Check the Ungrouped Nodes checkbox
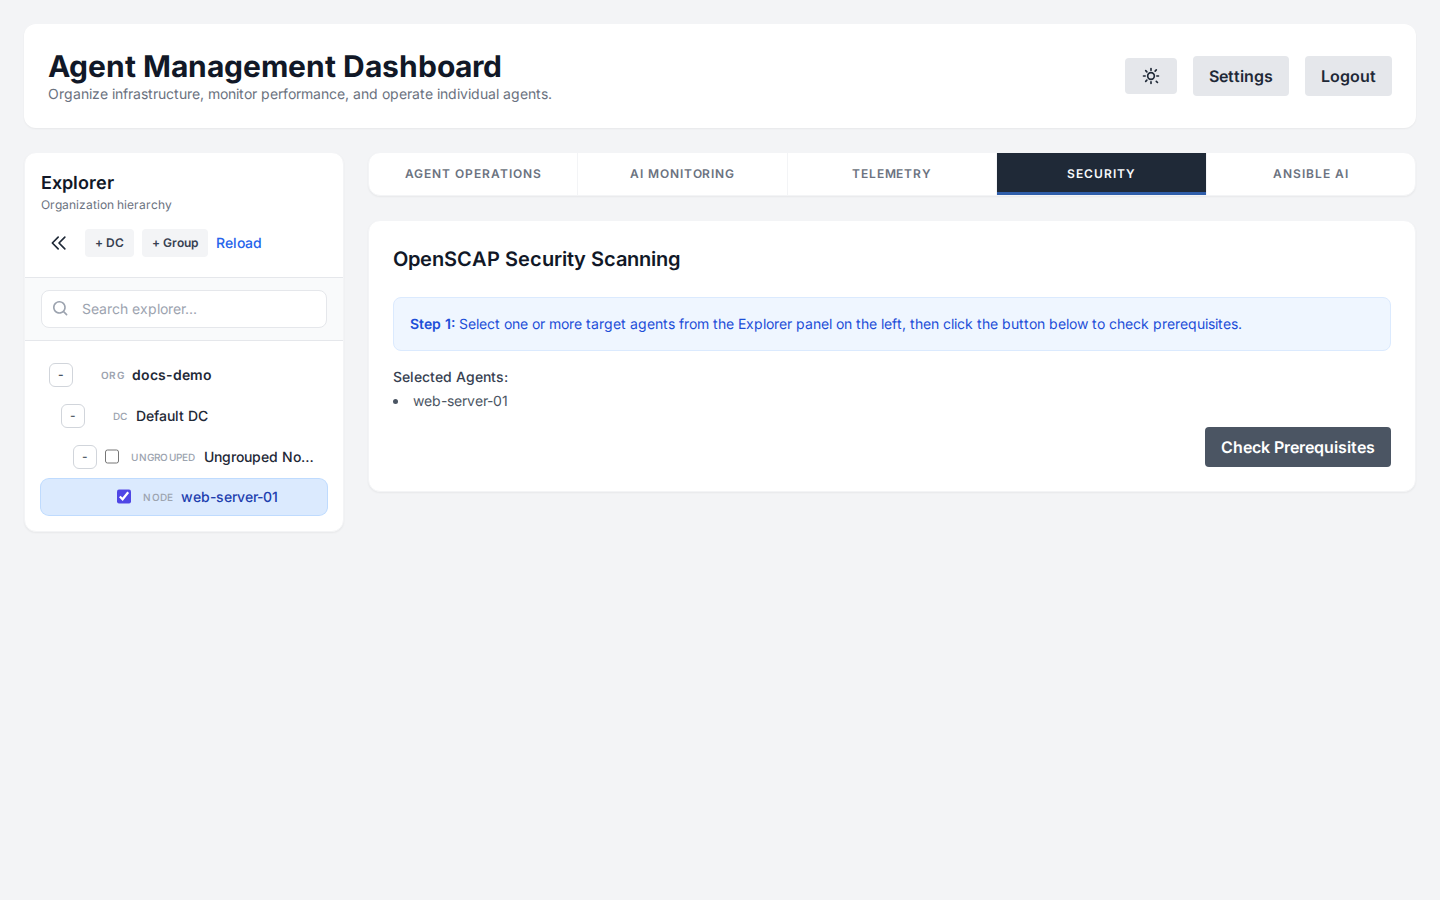 [x=112, y=457]
